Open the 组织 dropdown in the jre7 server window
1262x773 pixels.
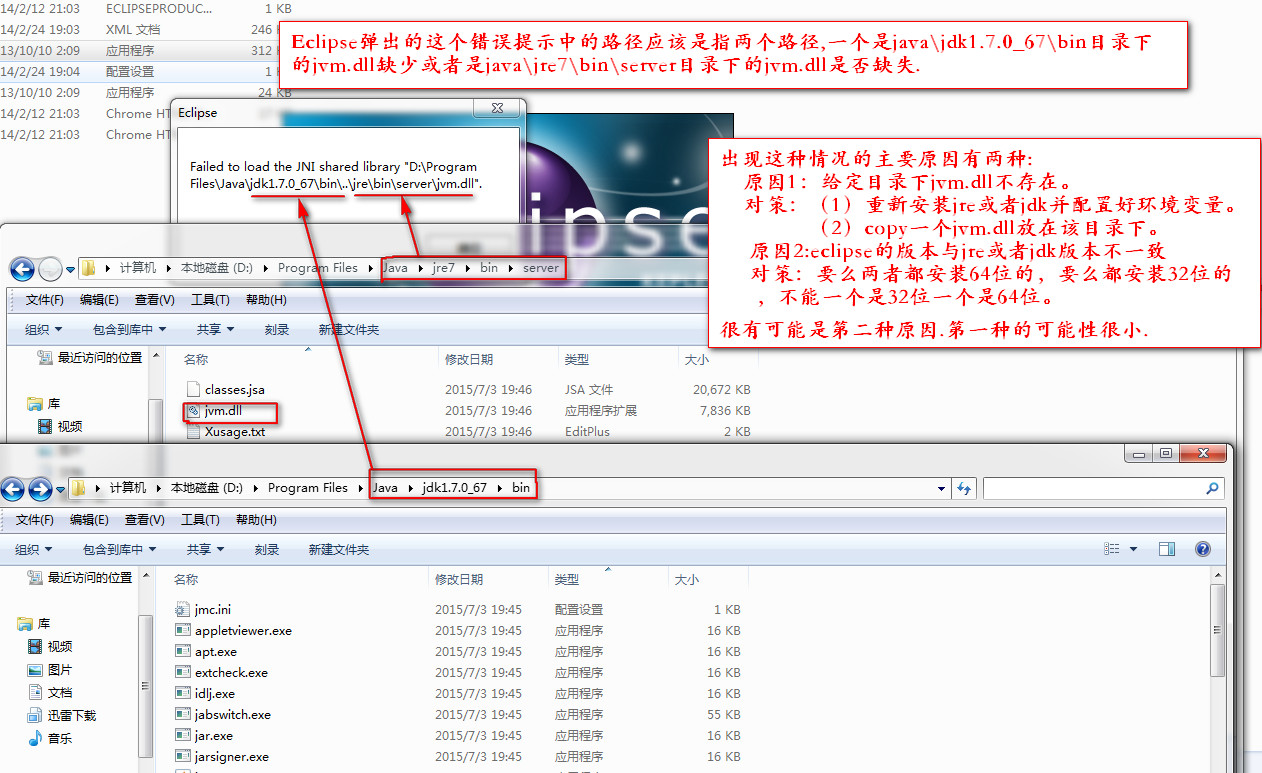pos(43,329)
